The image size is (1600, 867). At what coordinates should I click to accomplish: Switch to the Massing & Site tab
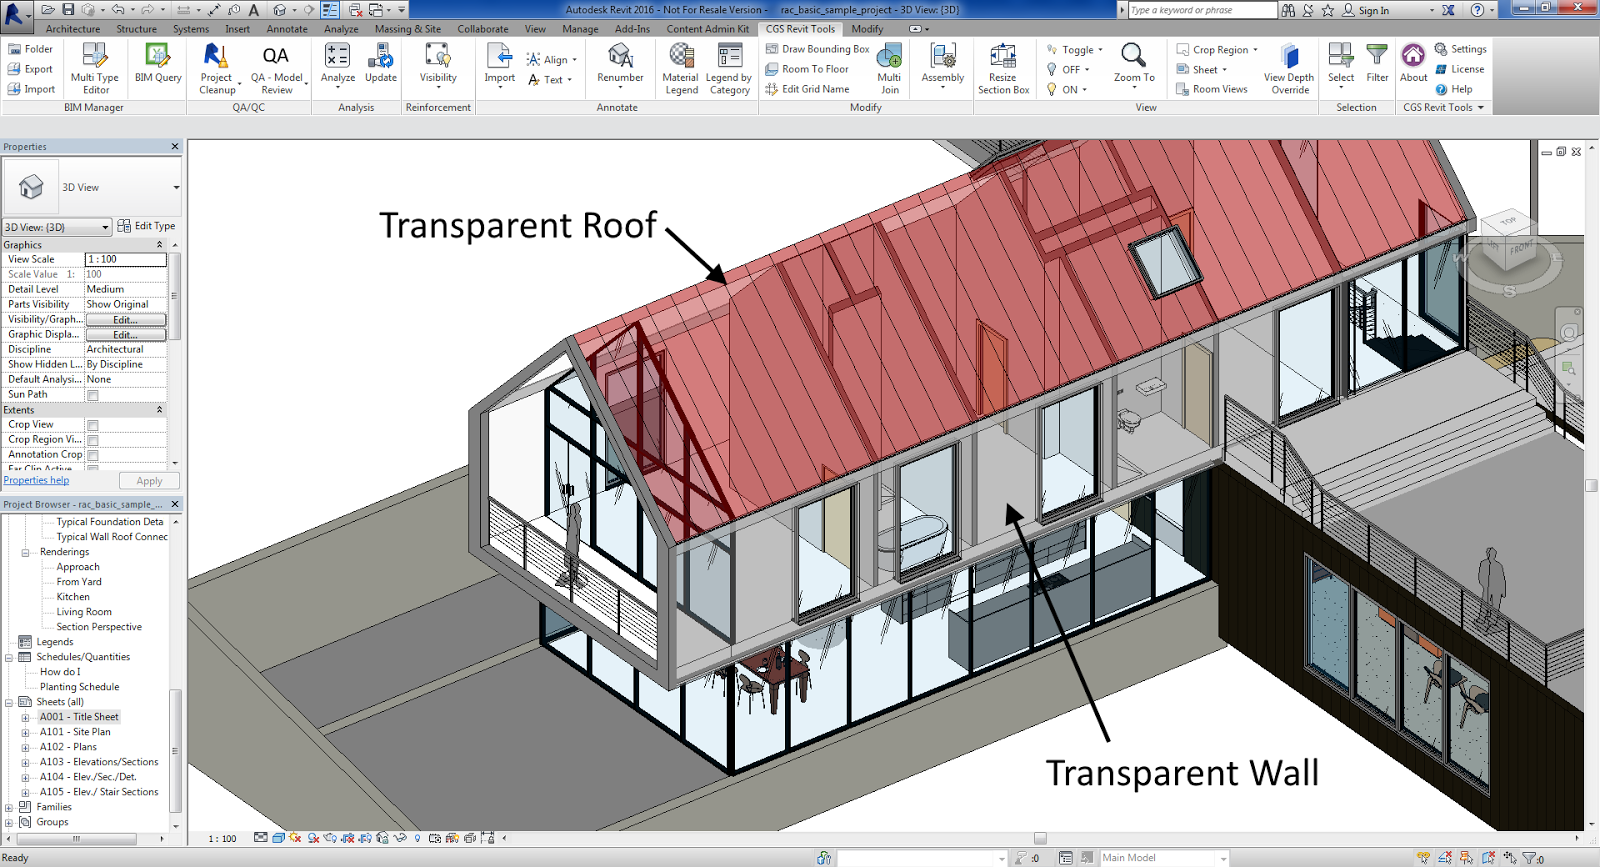407,29
